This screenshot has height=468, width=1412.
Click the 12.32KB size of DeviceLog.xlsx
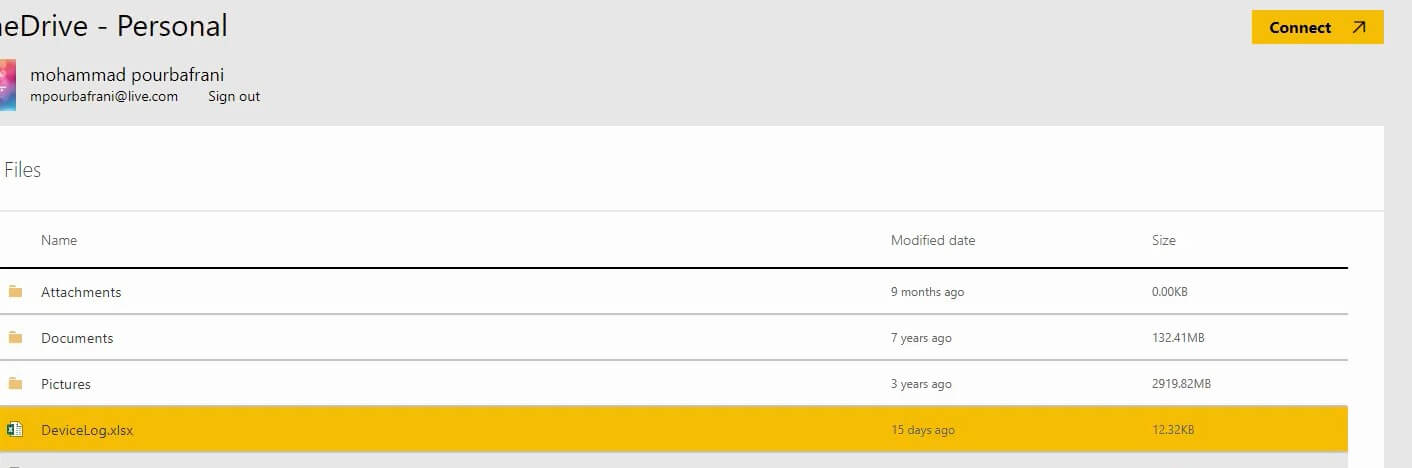pos(1172,430)
